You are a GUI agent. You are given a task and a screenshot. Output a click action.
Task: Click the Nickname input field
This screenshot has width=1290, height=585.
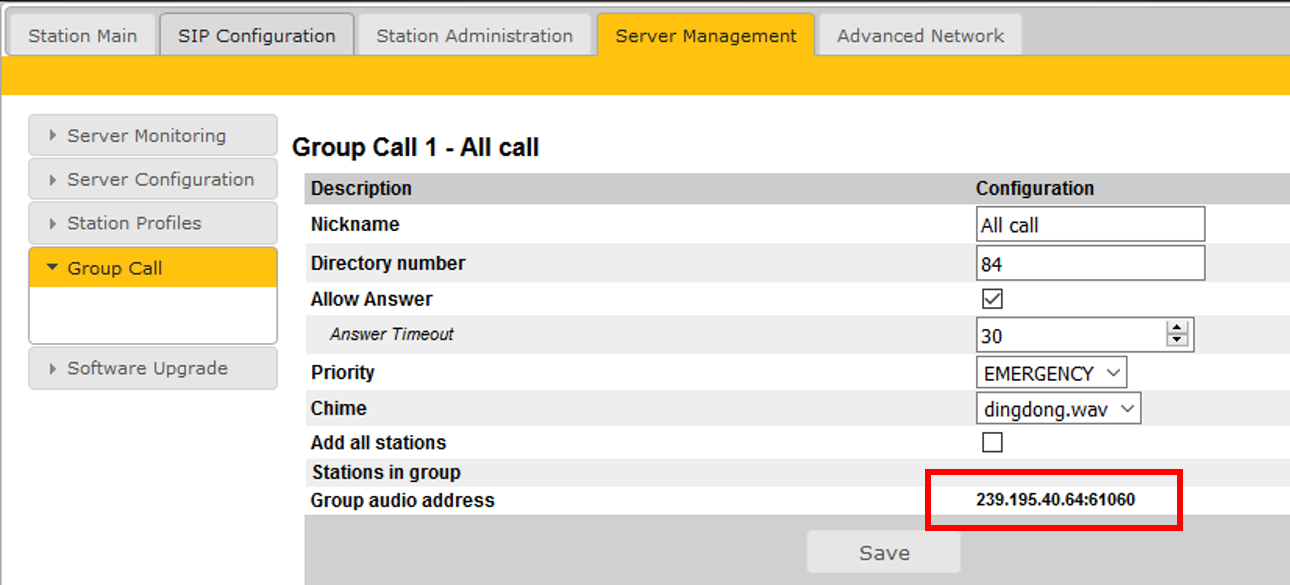(x=1090, y=225)
